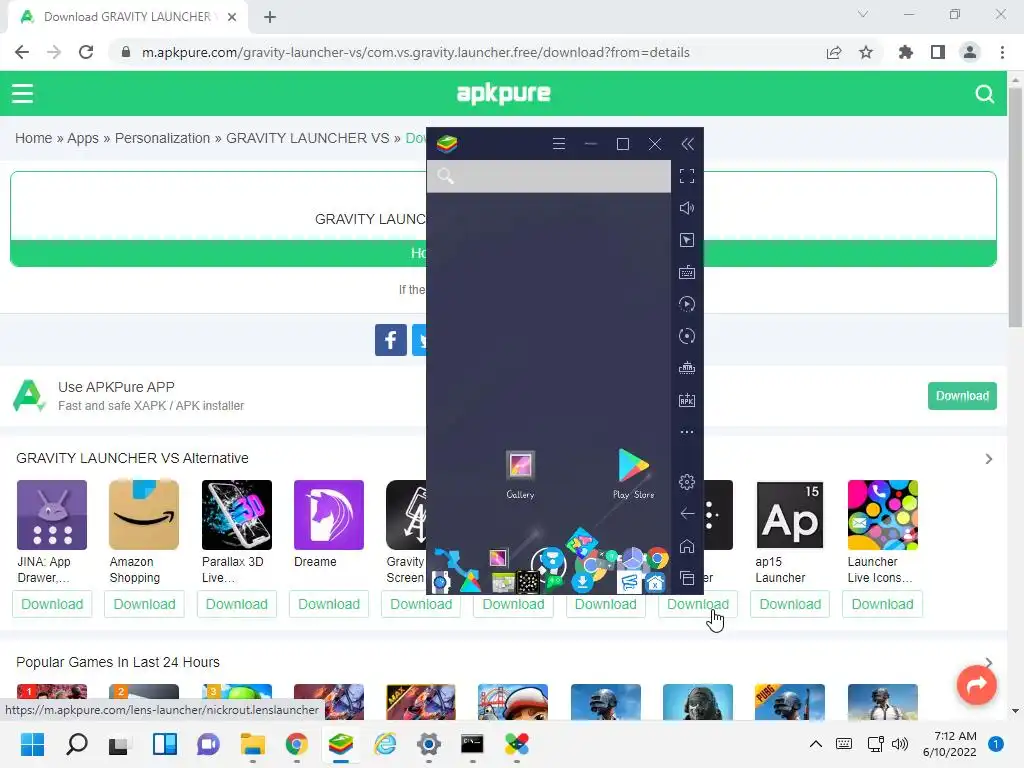Click Download under Launcher Live Icons

(x=882, y=604)
